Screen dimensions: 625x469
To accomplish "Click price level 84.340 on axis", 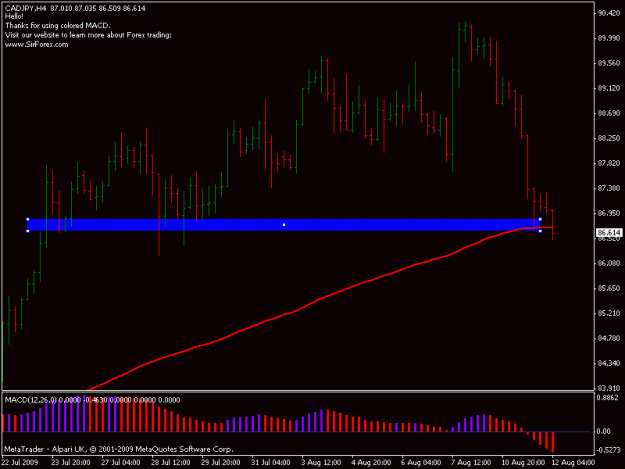I will tap(609, 363).
